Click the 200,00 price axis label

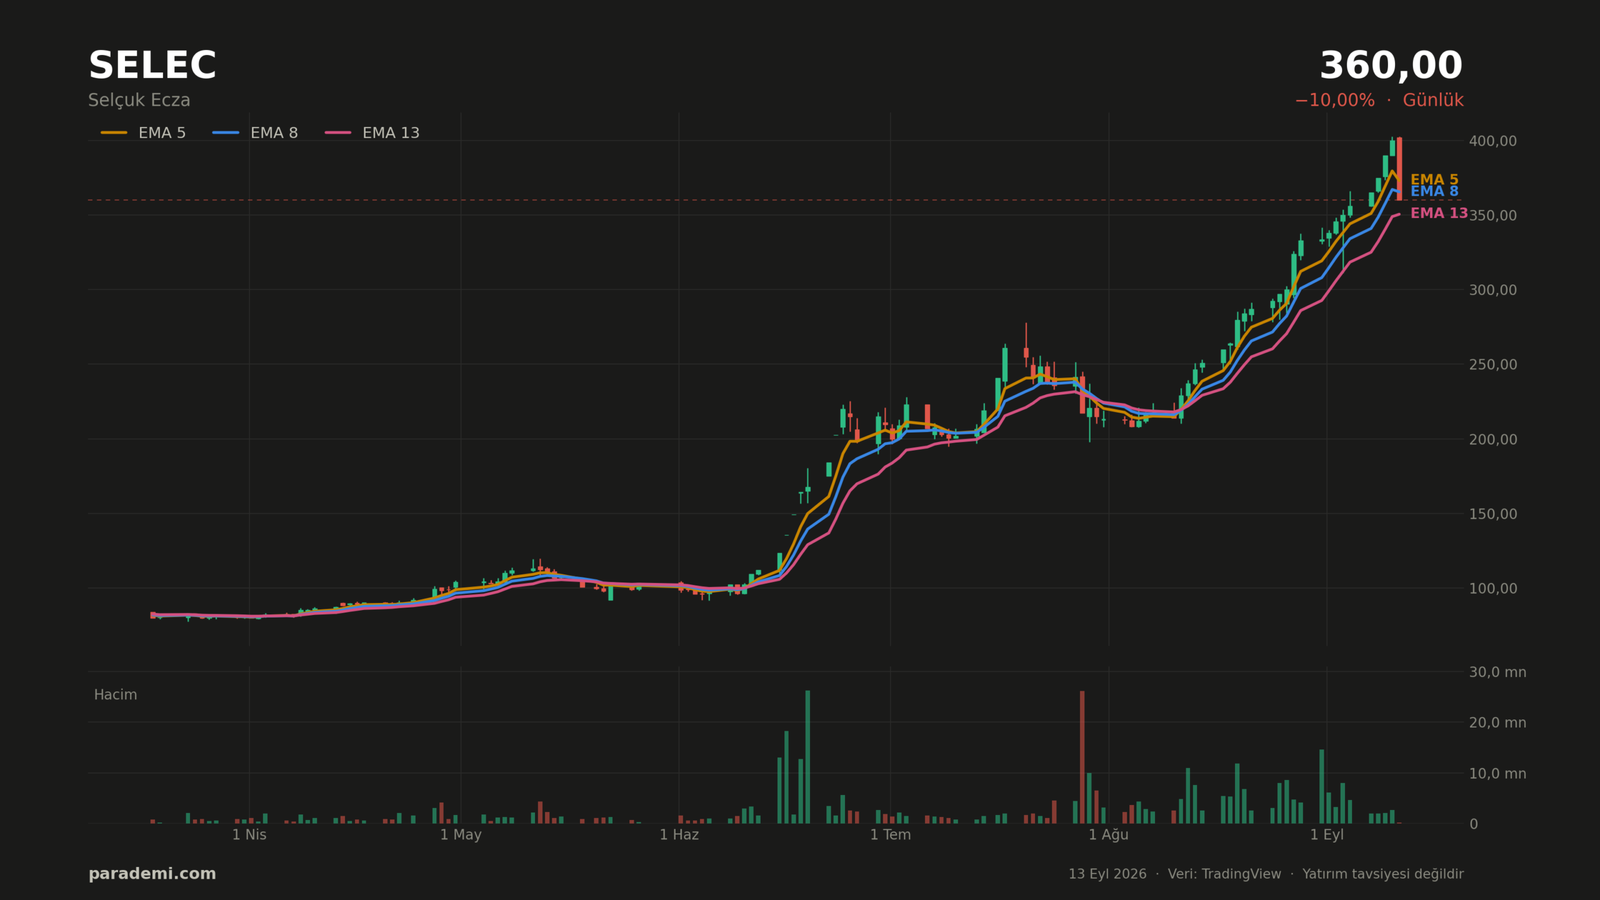tap(1492, 440)
